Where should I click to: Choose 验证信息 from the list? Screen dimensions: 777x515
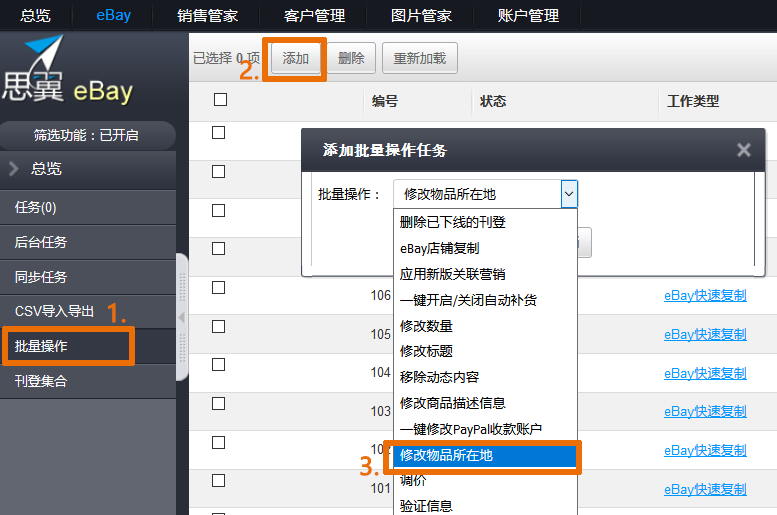coord(485,506)
